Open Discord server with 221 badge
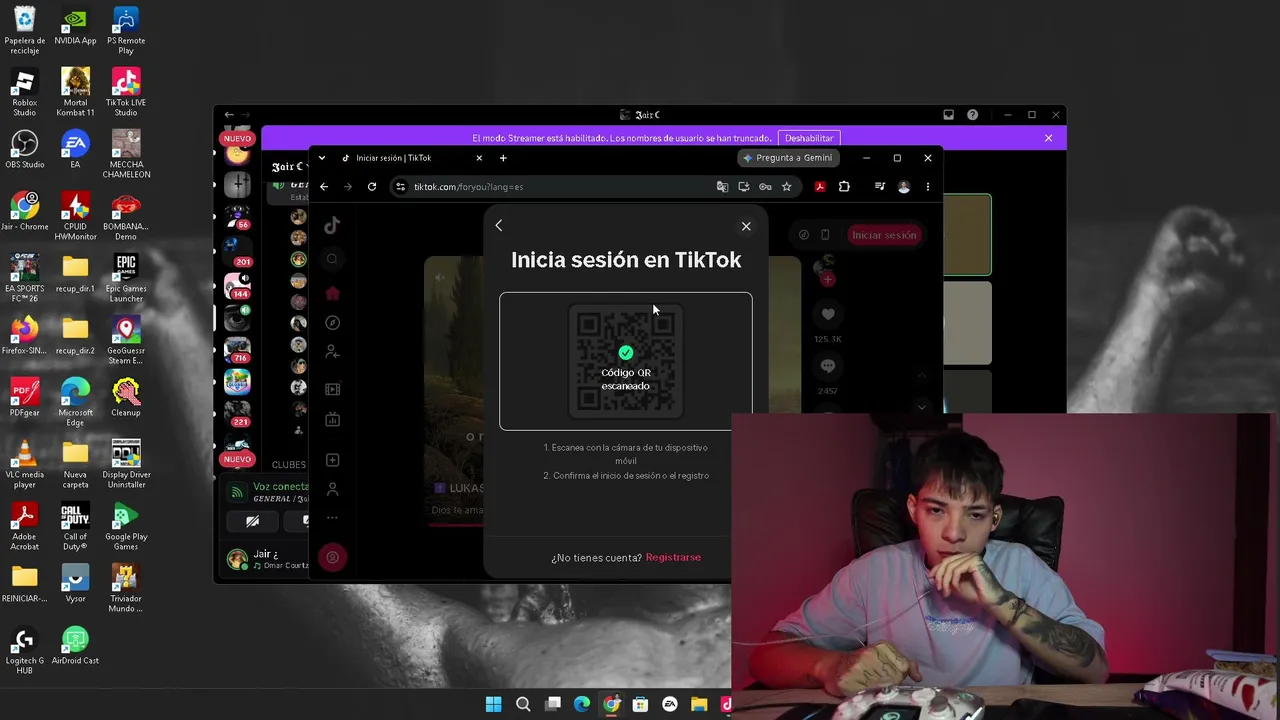Image resolution: width=1280 pixels, height=720 pixels. coord(237,412)
